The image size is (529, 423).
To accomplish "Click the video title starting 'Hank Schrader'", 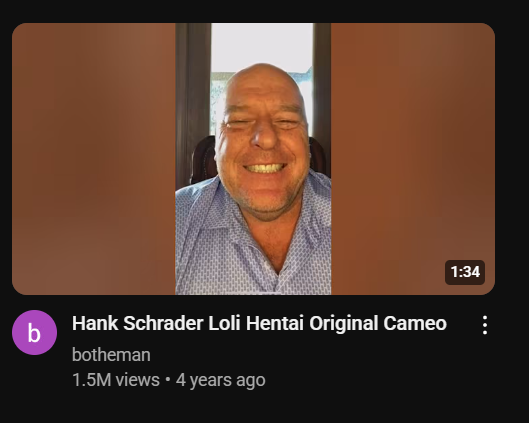I will click(x=259, y=323).
